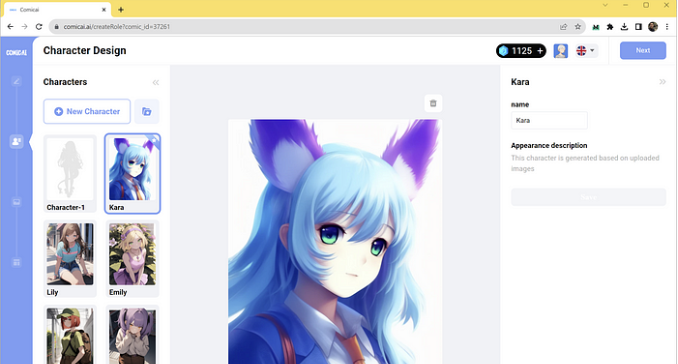Open the user avatar profile
Image resolution: width=678 pixels, height=364 pixels.
[x=561, y=51]
